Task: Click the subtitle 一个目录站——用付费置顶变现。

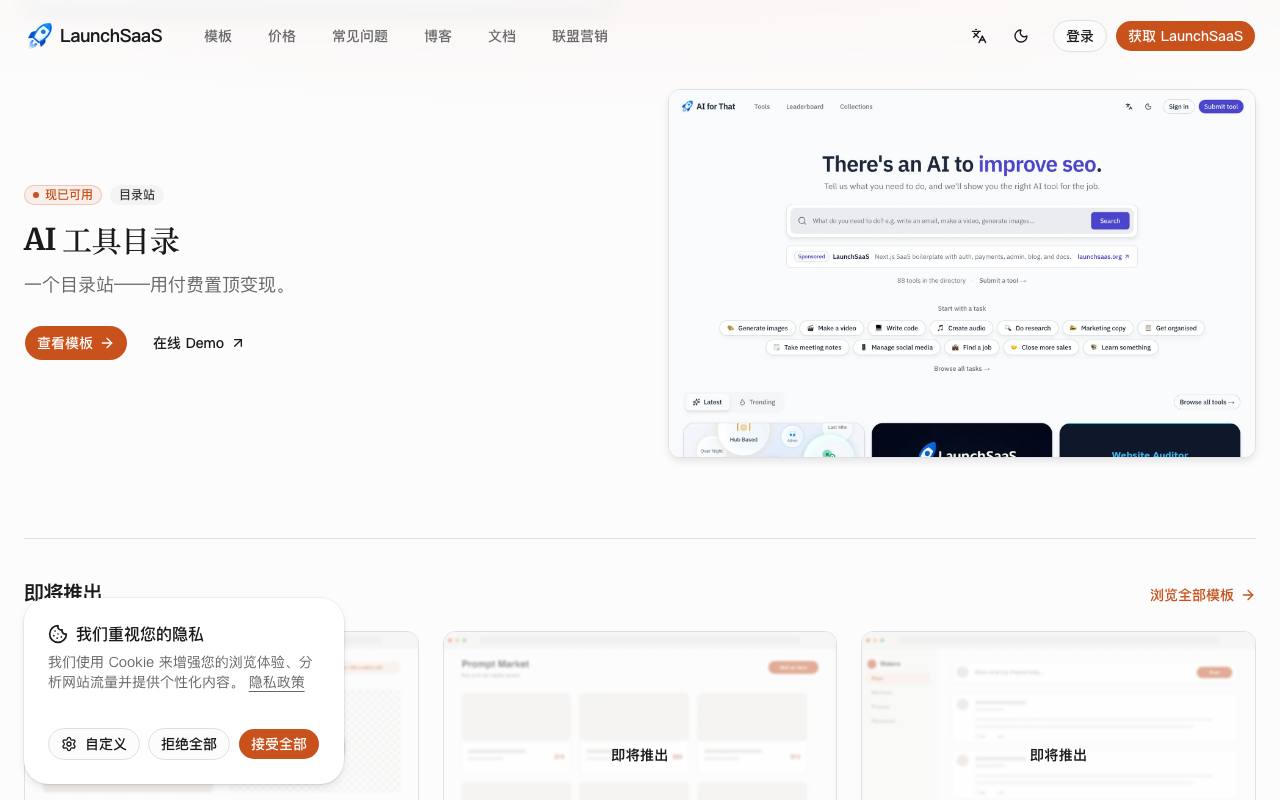Action: (160, 285)
